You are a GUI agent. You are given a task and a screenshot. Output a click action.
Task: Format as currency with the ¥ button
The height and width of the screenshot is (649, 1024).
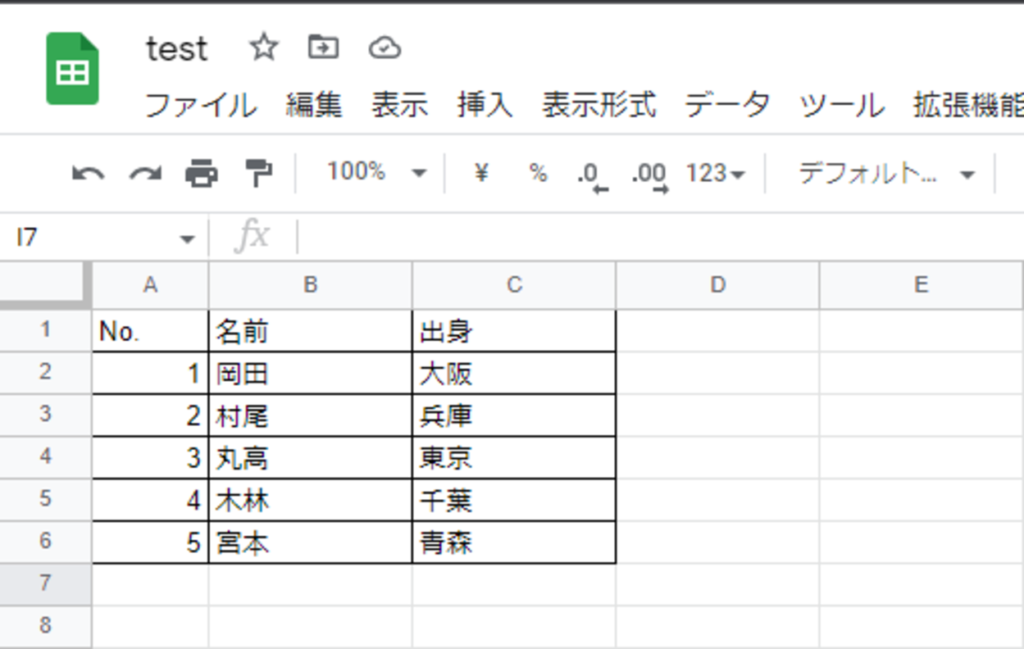(482, 173)
